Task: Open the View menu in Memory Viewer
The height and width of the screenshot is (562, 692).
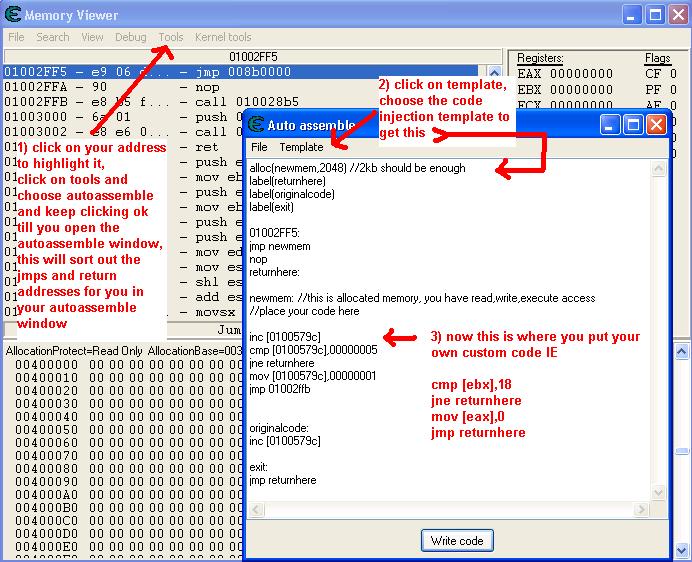Action: [92, 37]
